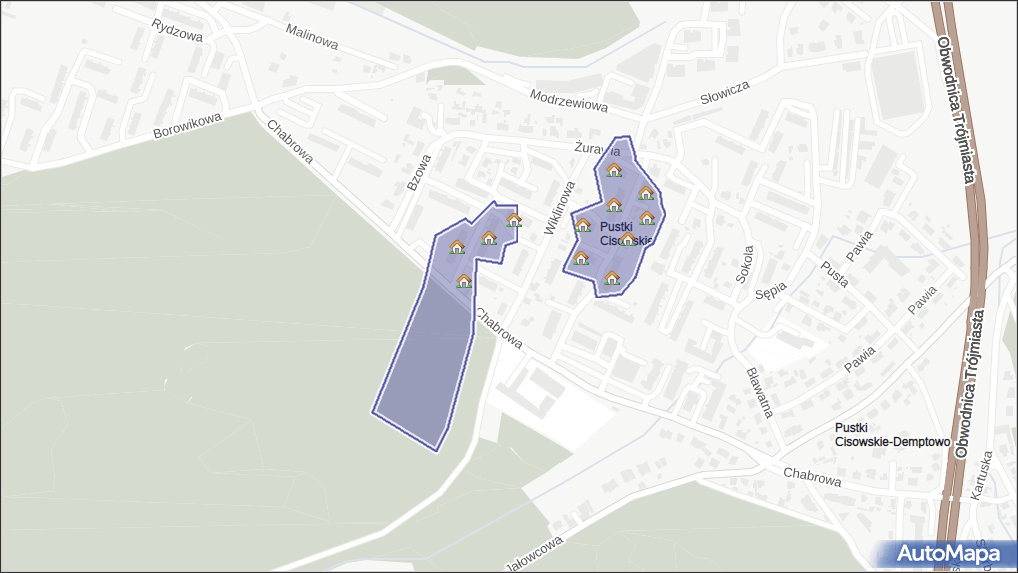Click the Bławatna street label
1018x573 pixels.
[760, 391]
